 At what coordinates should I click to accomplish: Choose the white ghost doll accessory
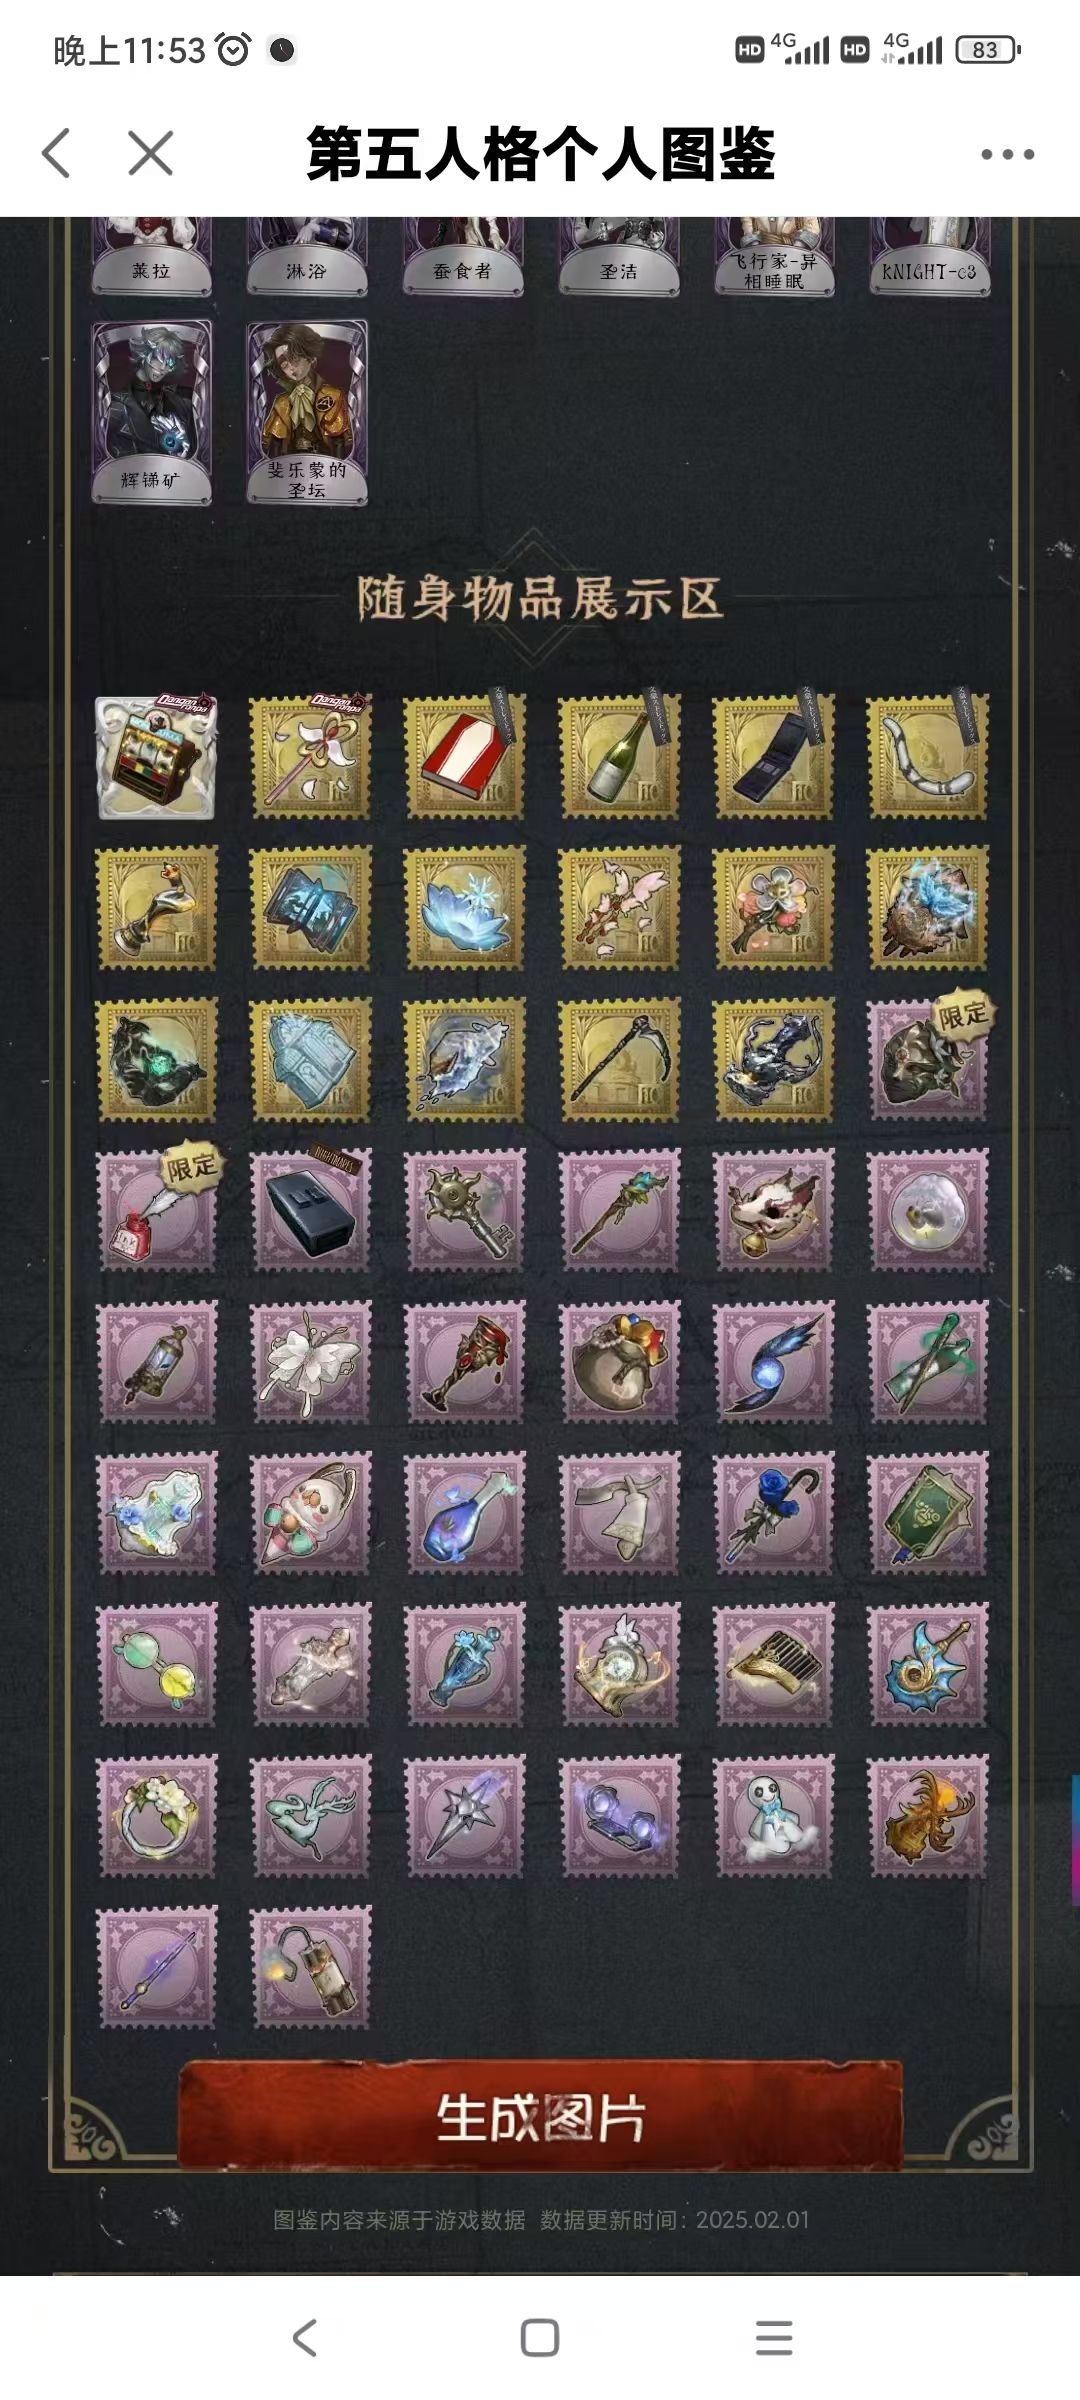[x=773, y=1816]
